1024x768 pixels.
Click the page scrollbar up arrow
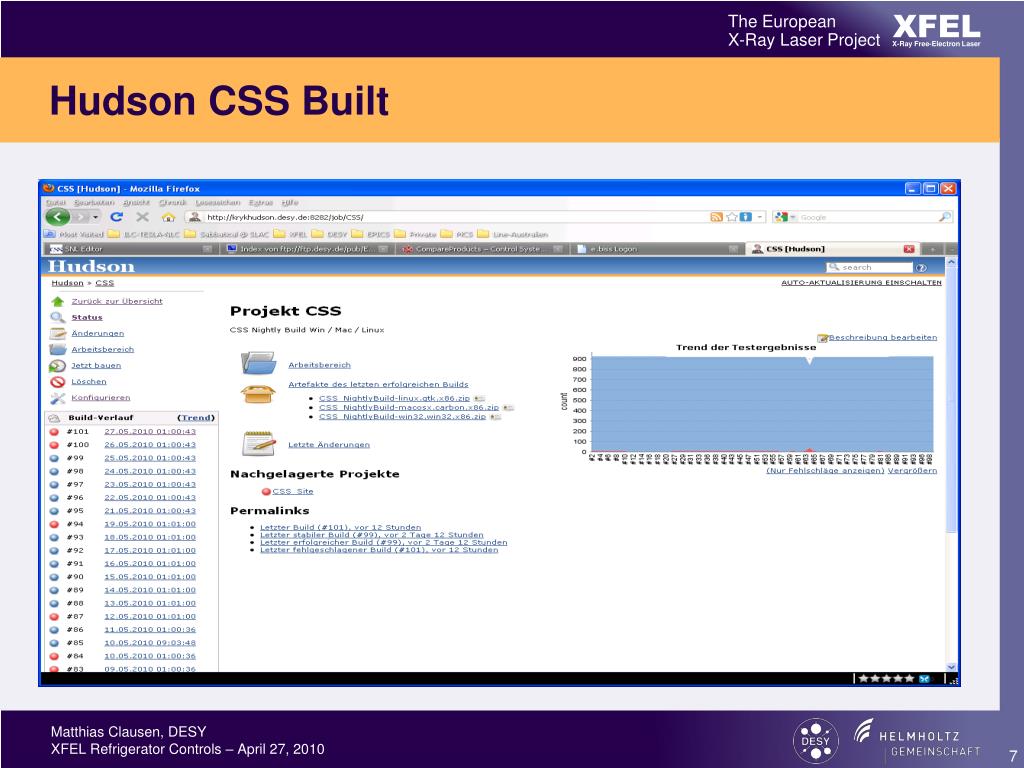(952, 262)
